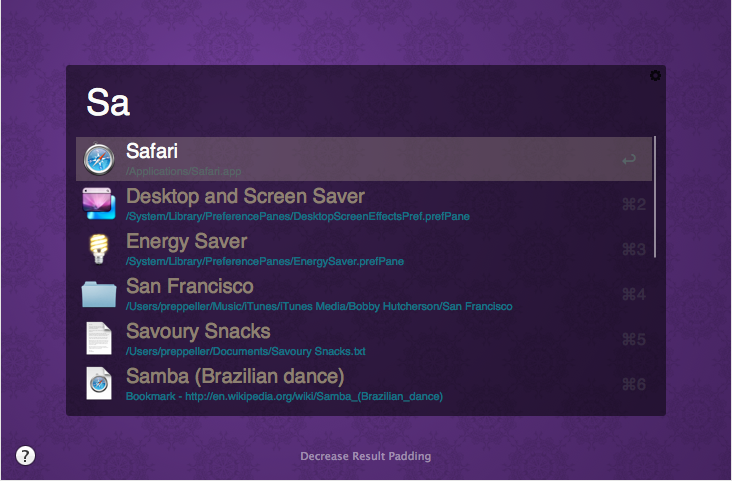Click the Energy Saver light bulb icon

(99, 248)
